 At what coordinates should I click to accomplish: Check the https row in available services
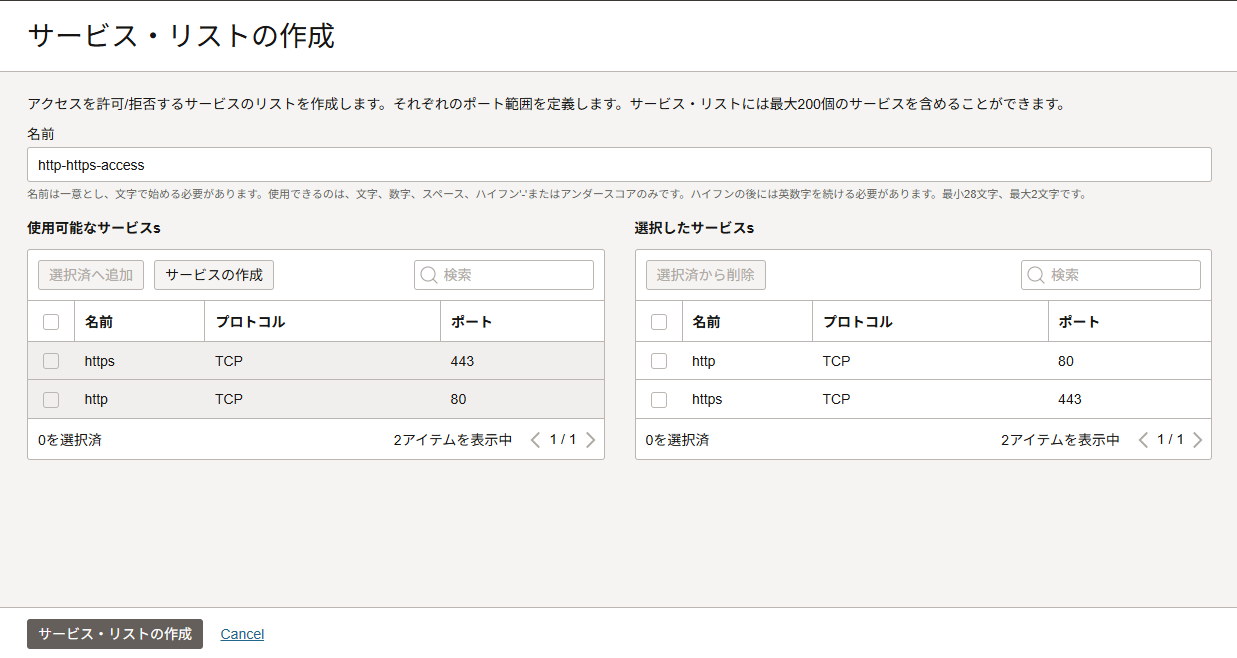(x=51, y=361)
